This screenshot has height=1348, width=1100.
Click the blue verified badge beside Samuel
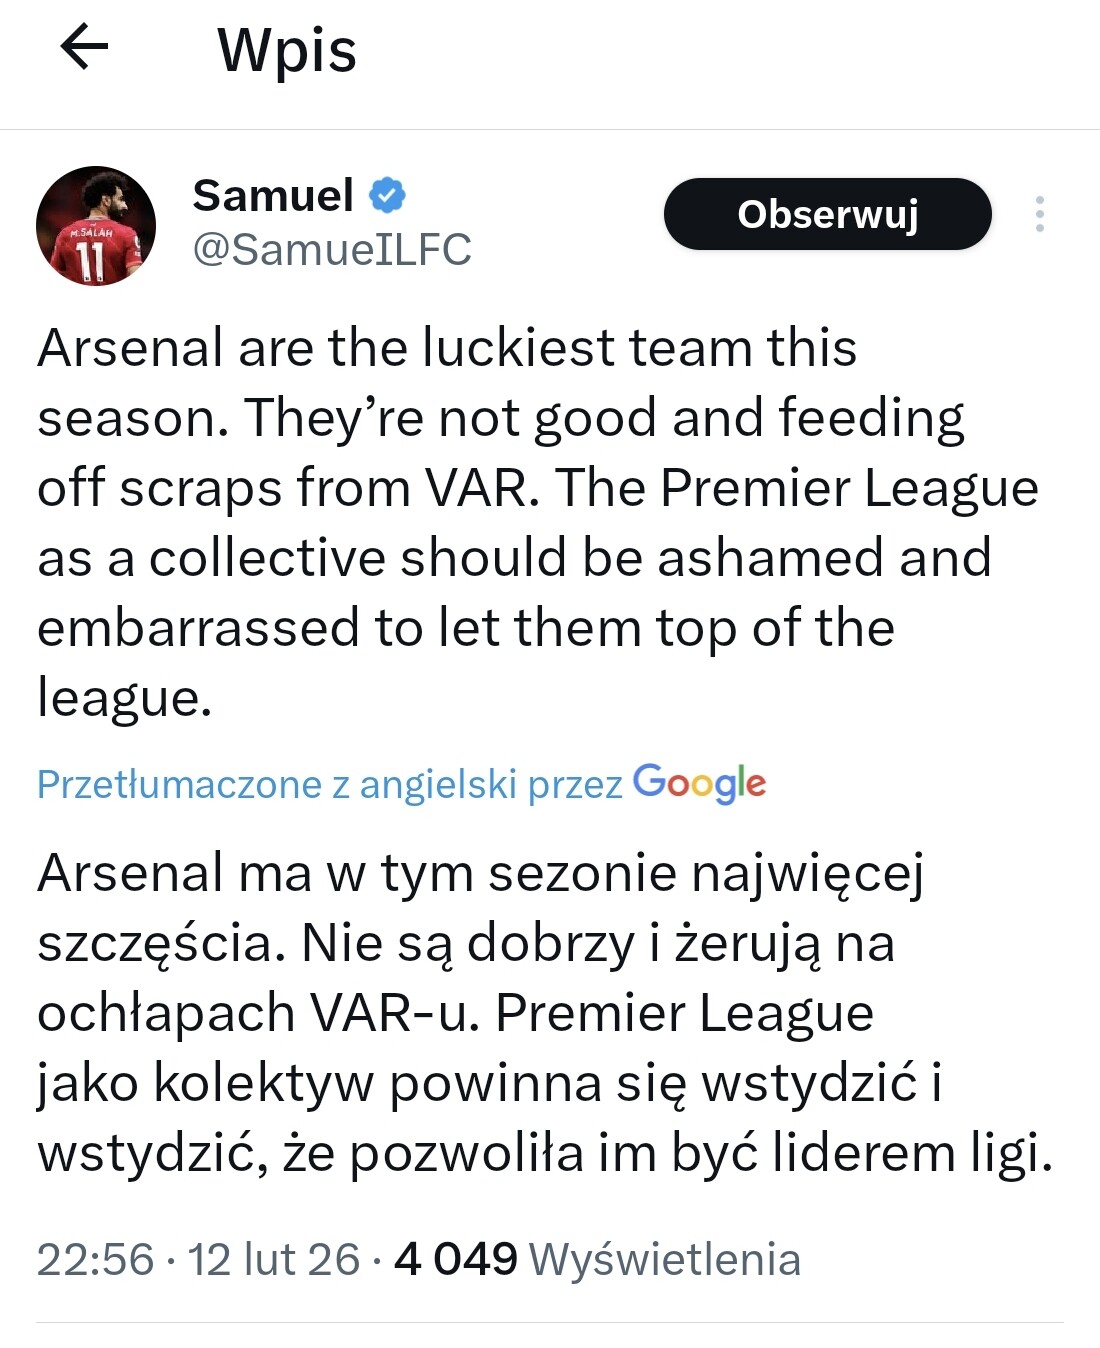[388, 195]
